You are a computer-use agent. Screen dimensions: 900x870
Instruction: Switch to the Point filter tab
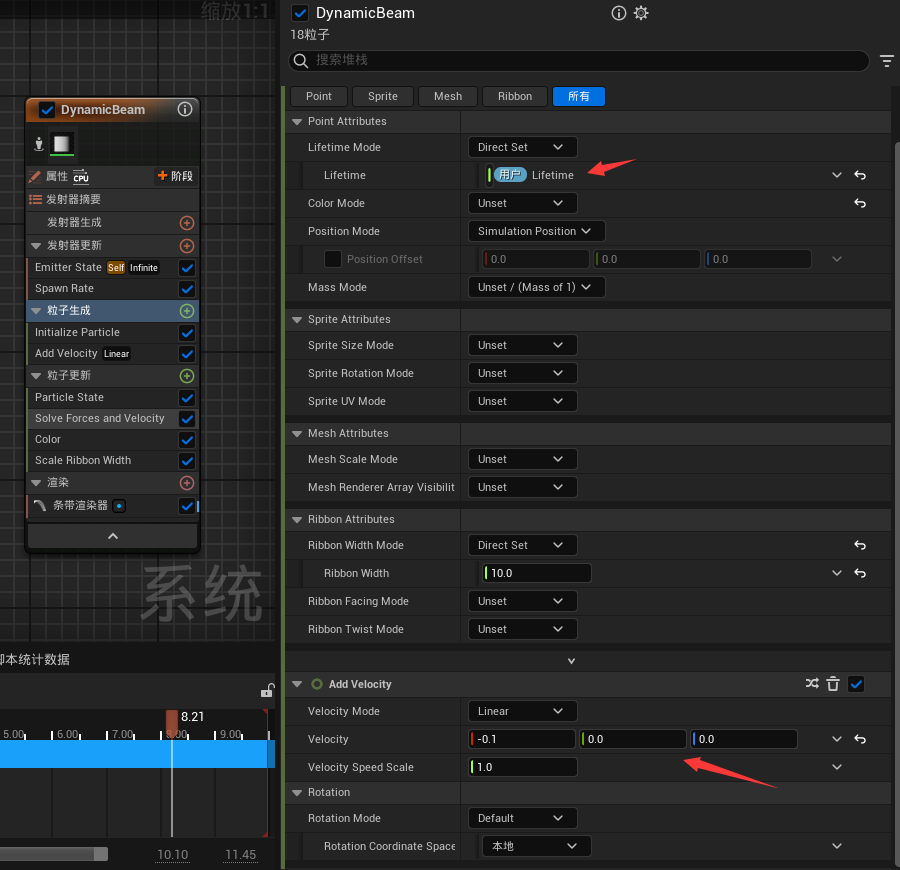[319, 96]
